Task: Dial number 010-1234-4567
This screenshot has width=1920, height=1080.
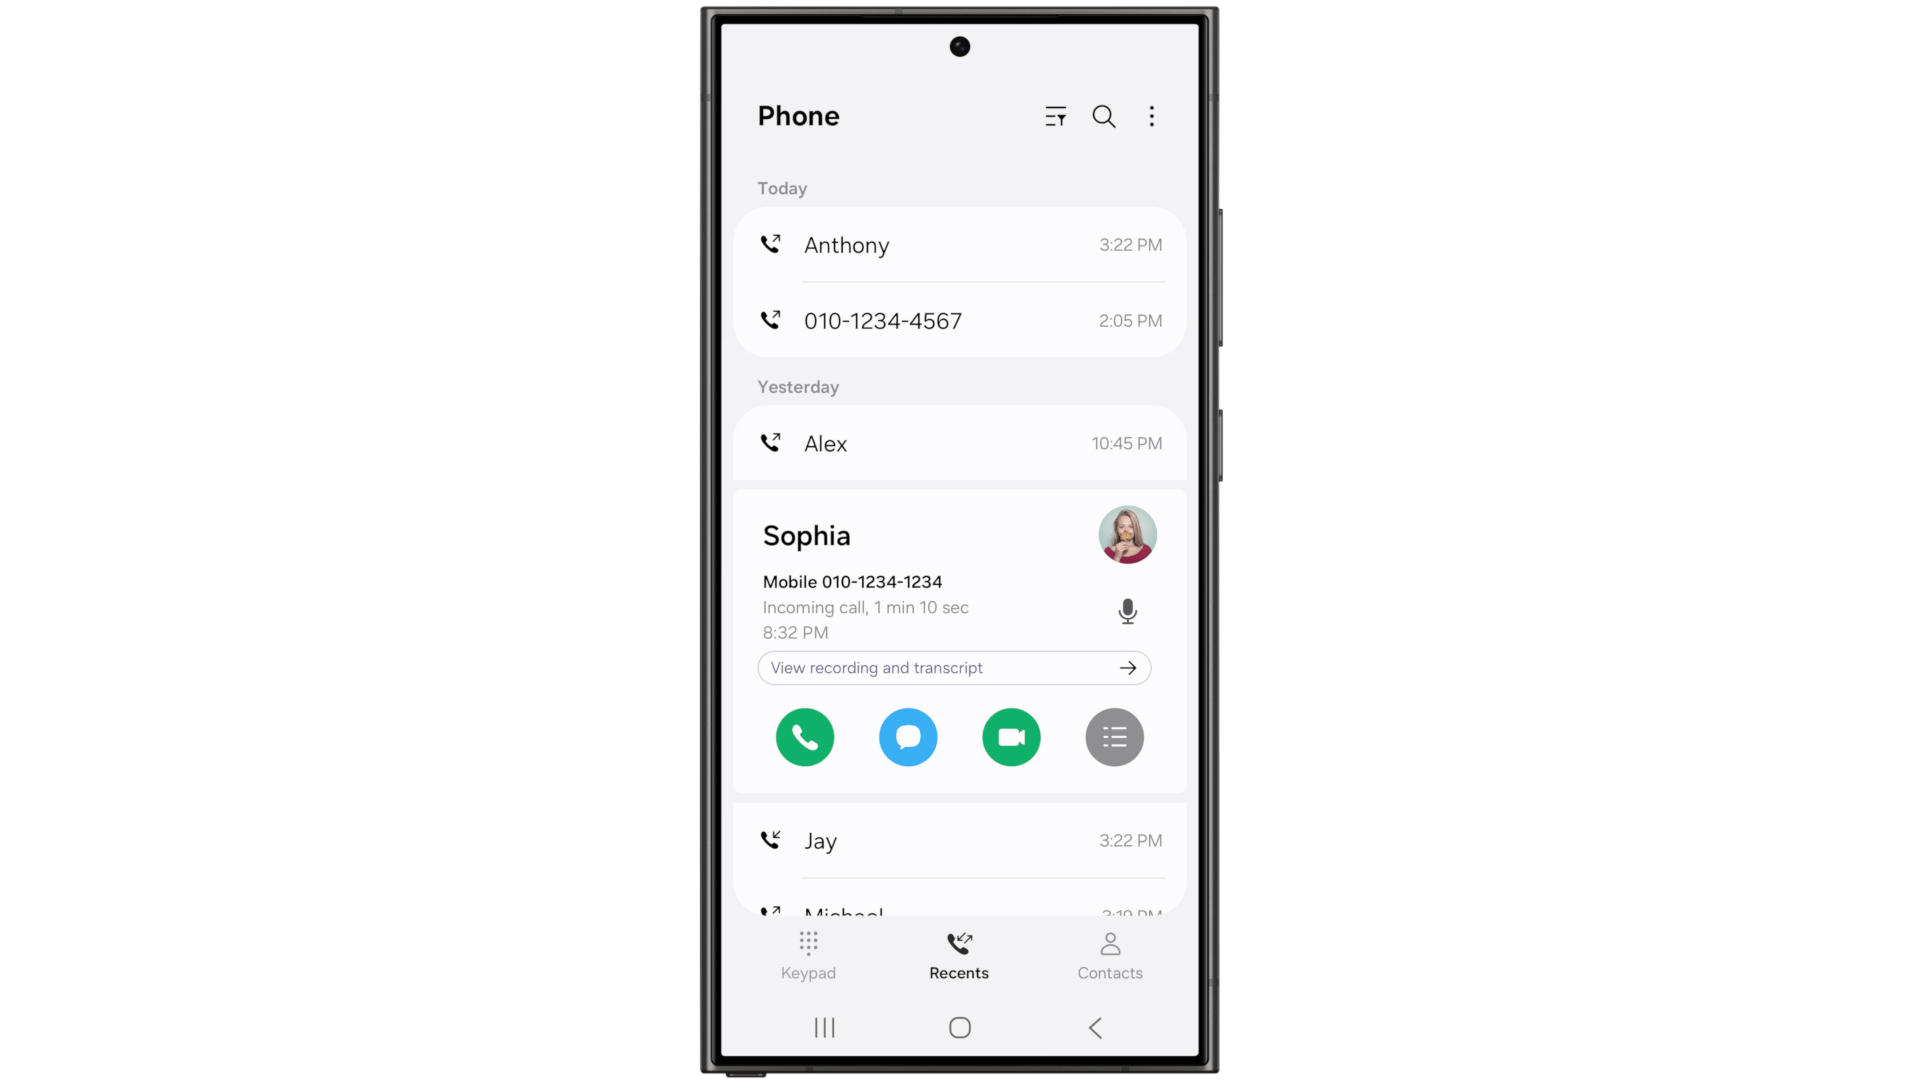Action: [x=884, y=320]
